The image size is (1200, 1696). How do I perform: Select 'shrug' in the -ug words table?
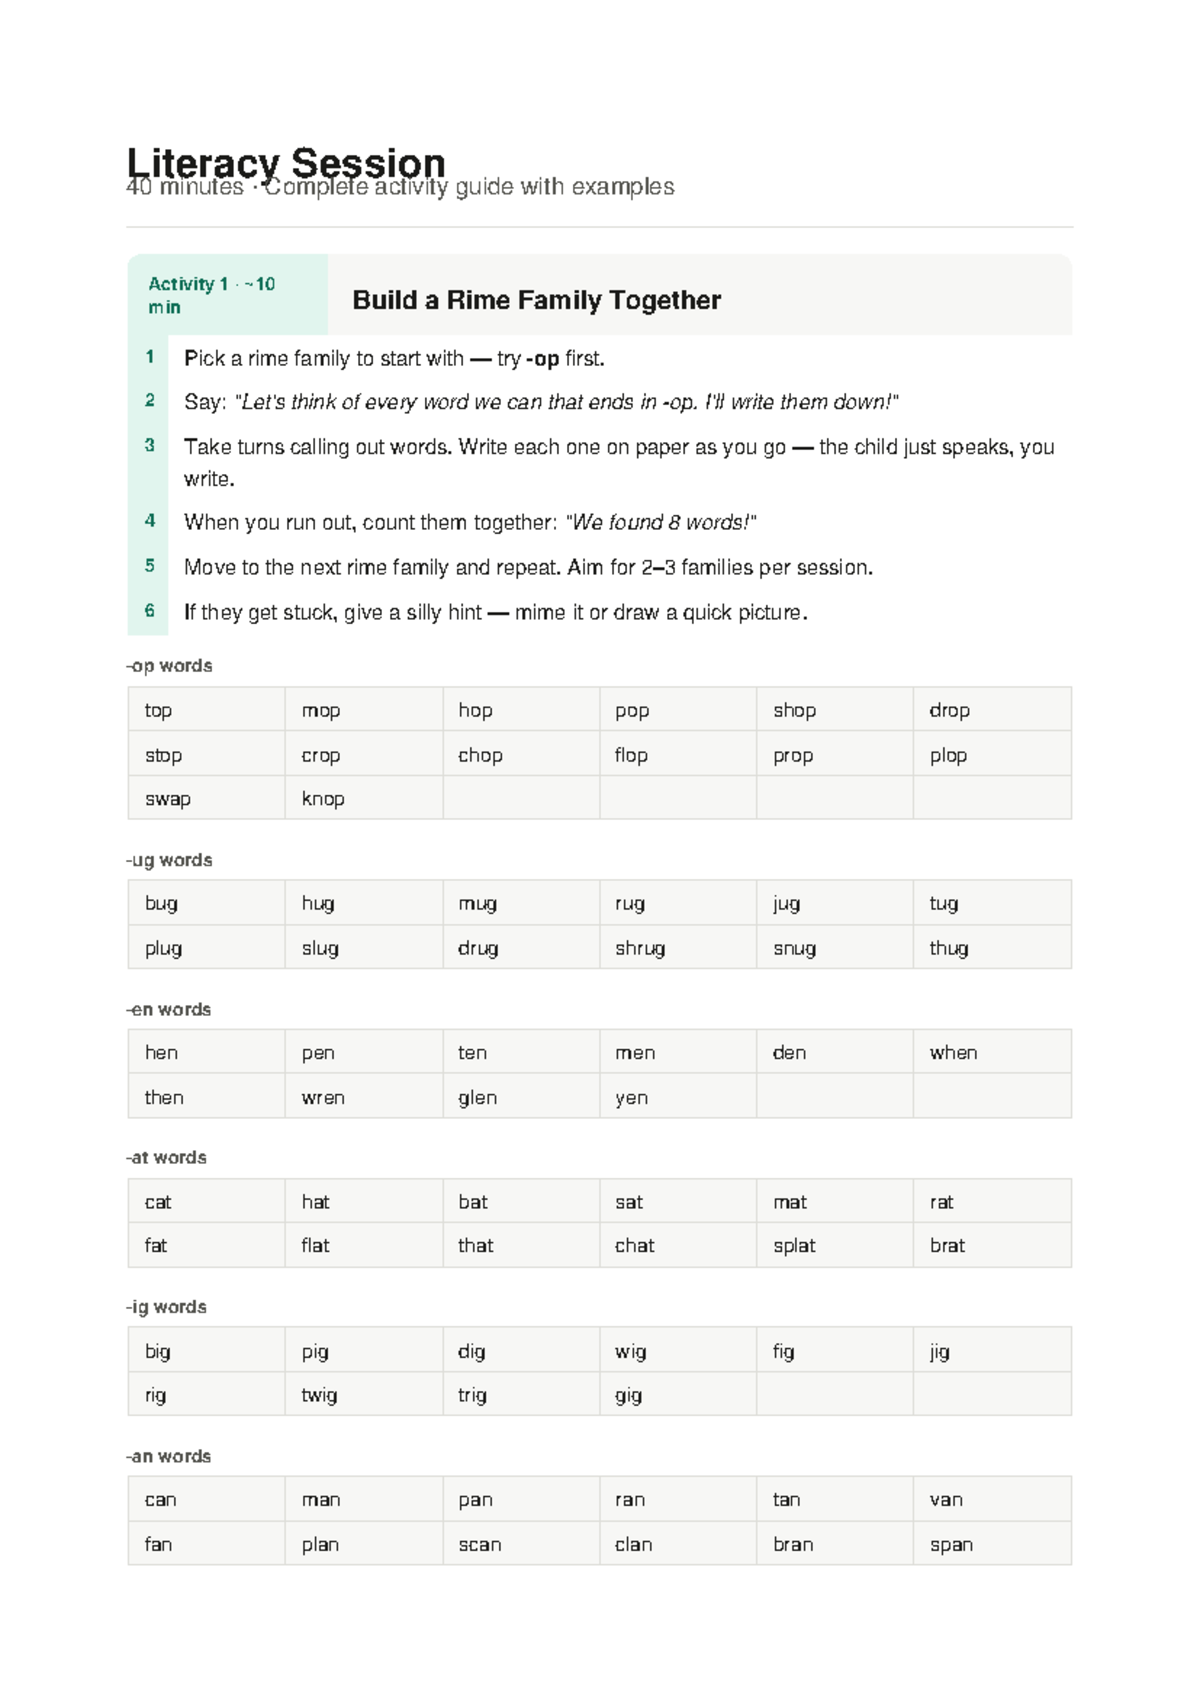(x=640, y=948)
